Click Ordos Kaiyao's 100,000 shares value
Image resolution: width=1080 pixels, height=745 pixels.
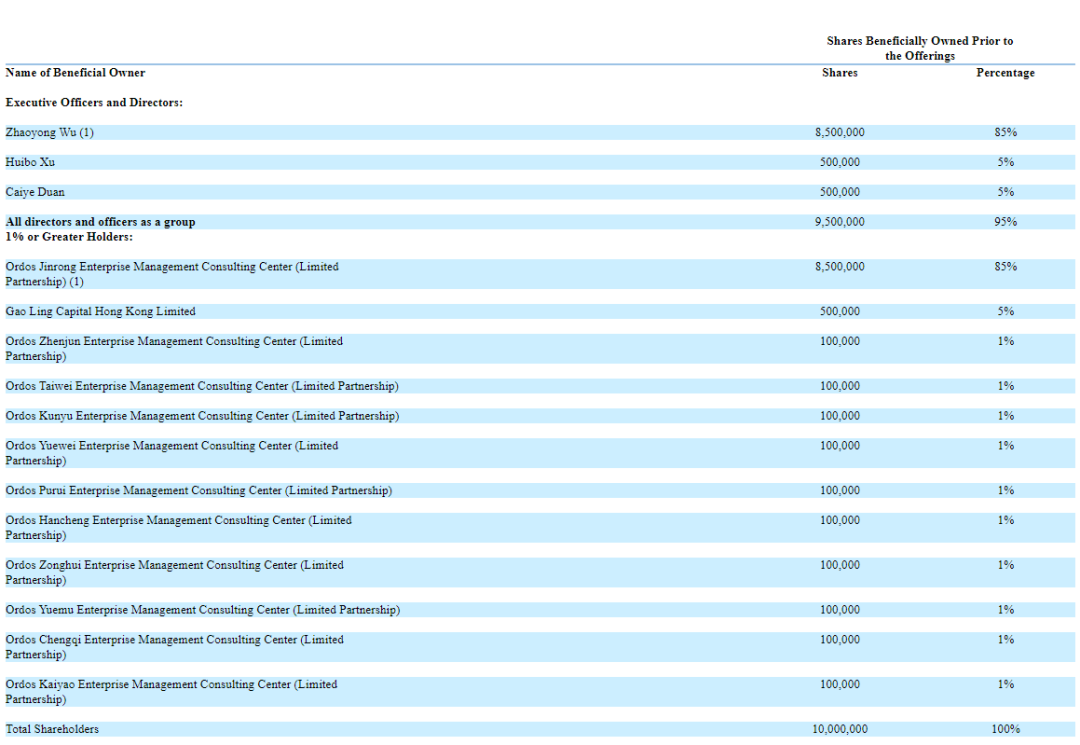(x=840, y=684)
